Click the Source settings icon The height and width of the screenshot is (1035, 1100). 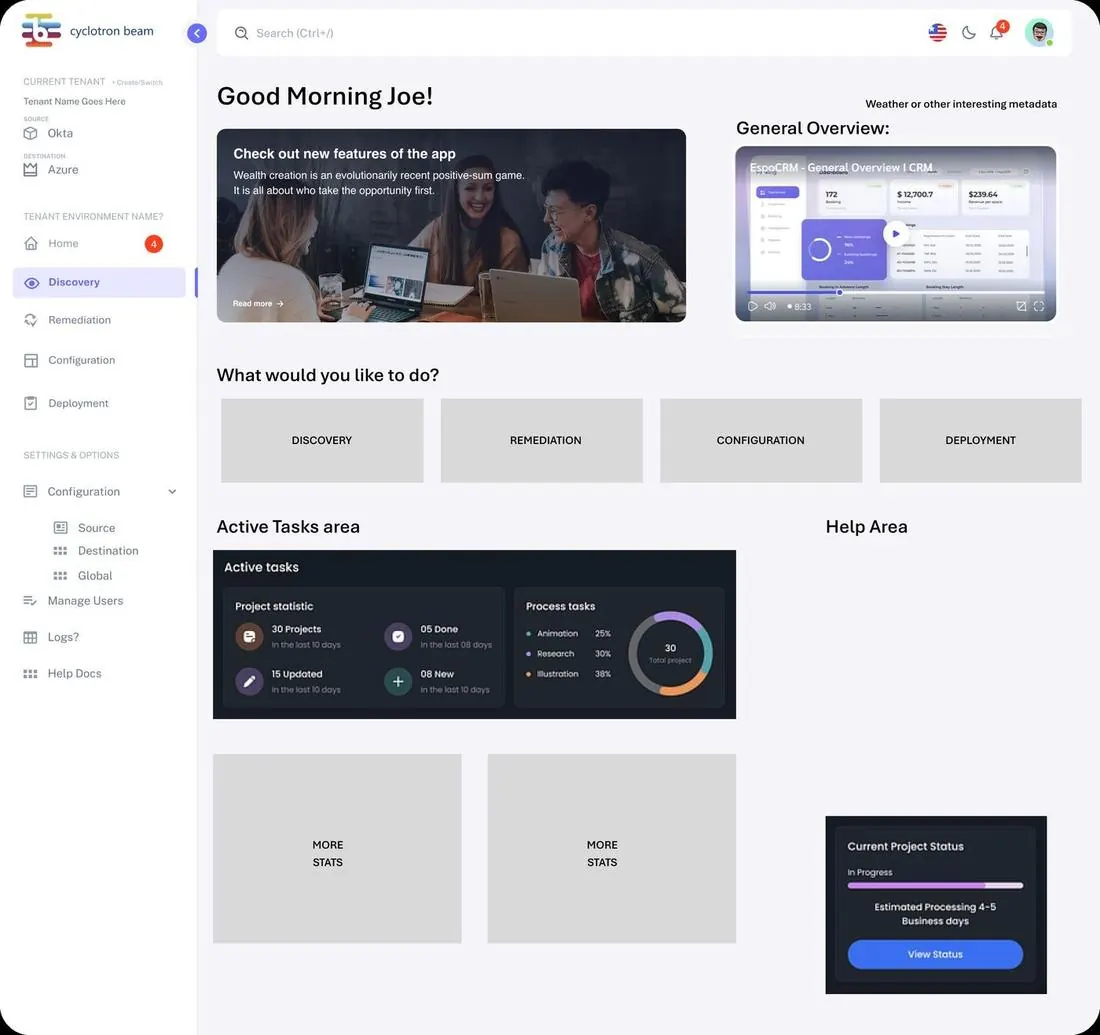(x=60, y=528)
